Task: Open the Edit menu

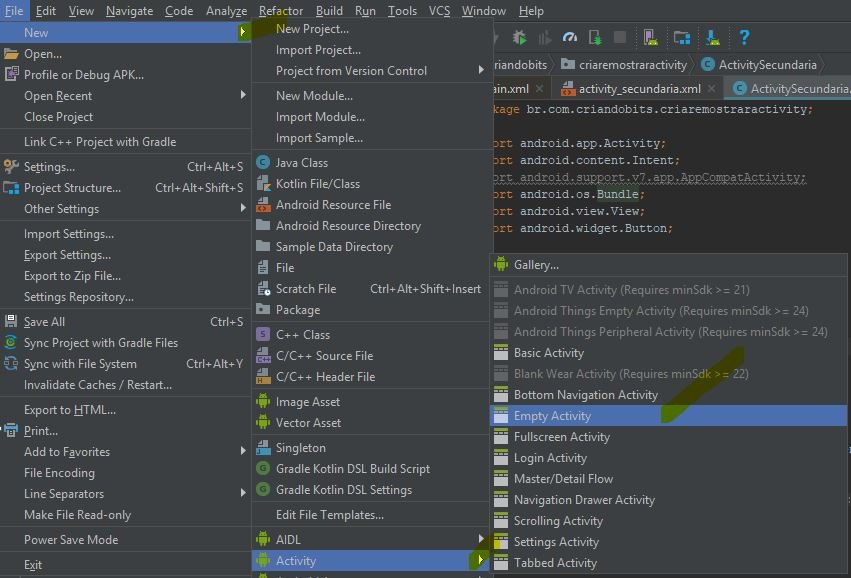Action: pyautogui.click(x=46, y=11)
